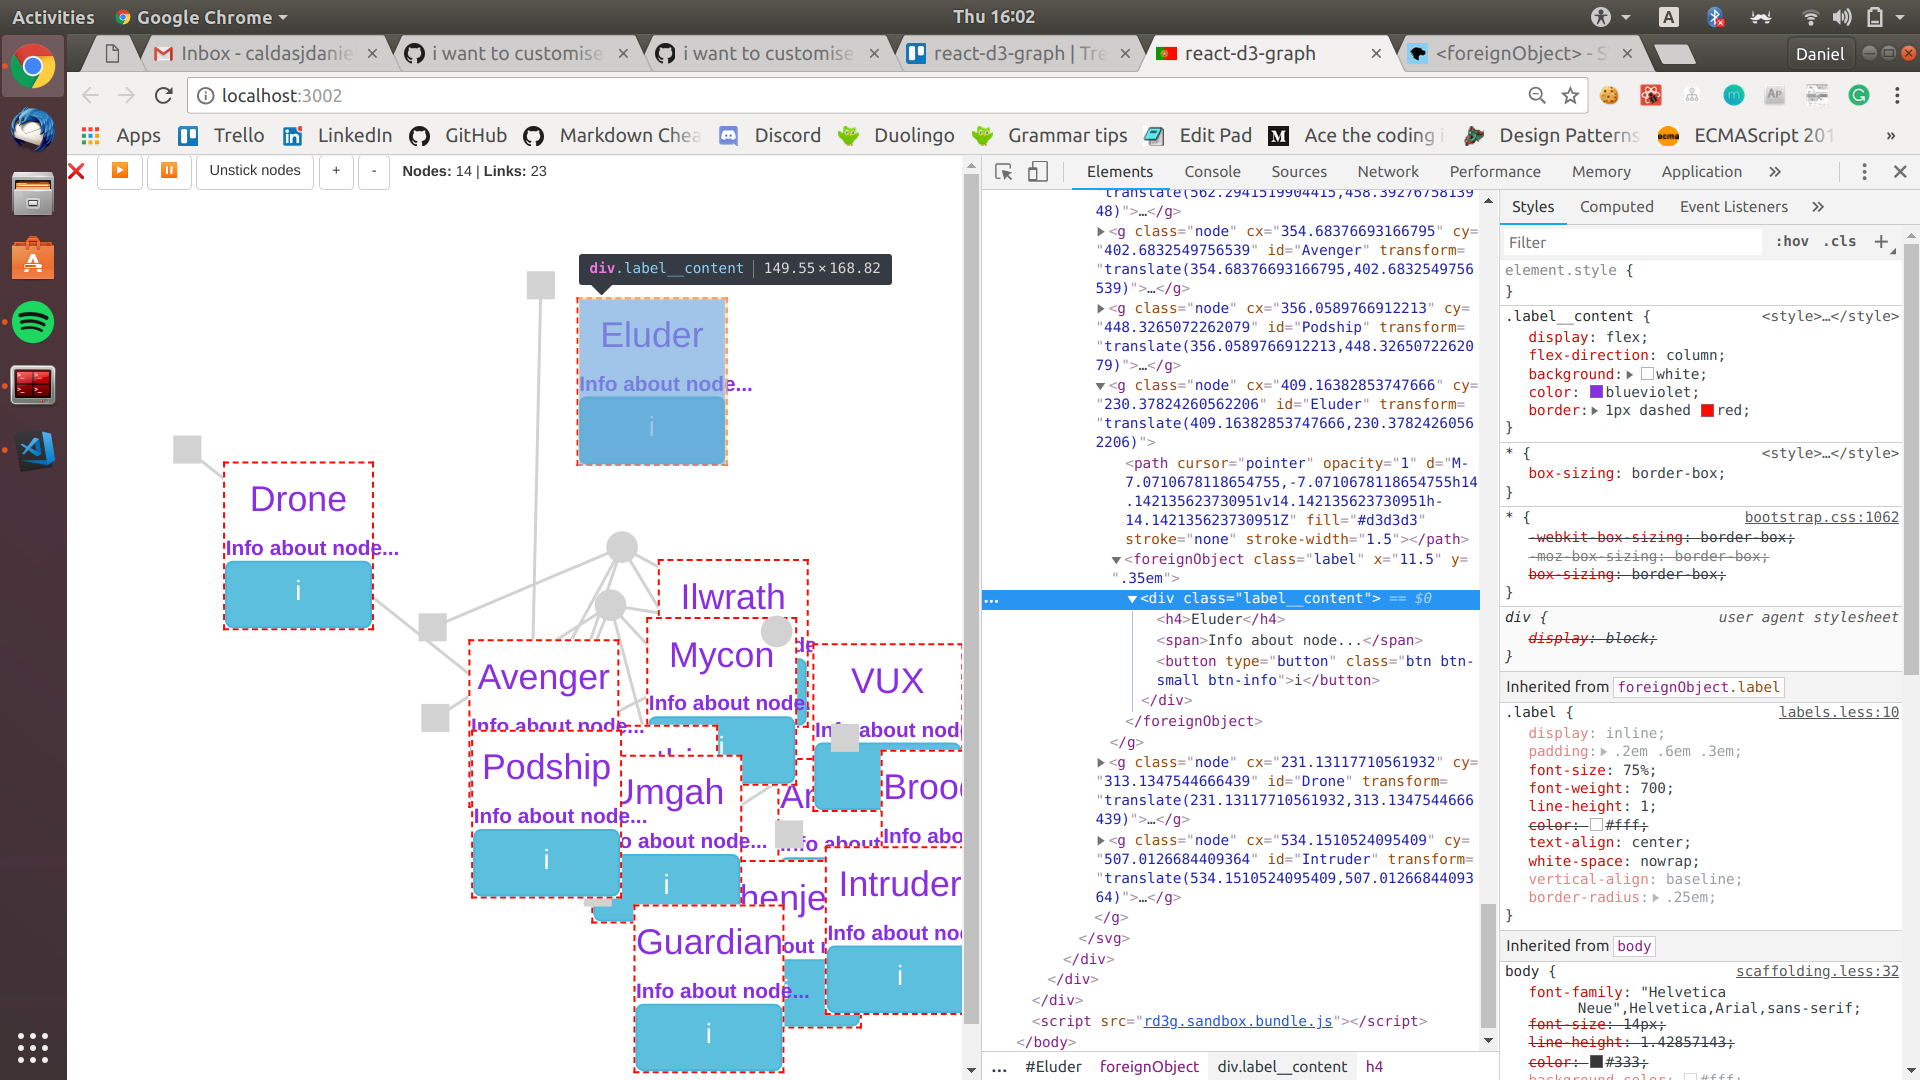Click the white background color swatch
Viewport: 1920px width, 1080px height.
coord(1647,374)
